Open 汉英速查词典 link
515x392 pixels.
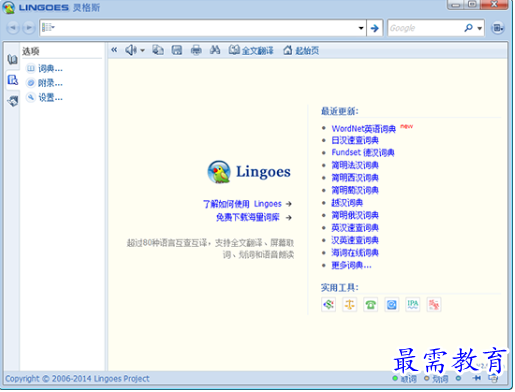[355, 240]
